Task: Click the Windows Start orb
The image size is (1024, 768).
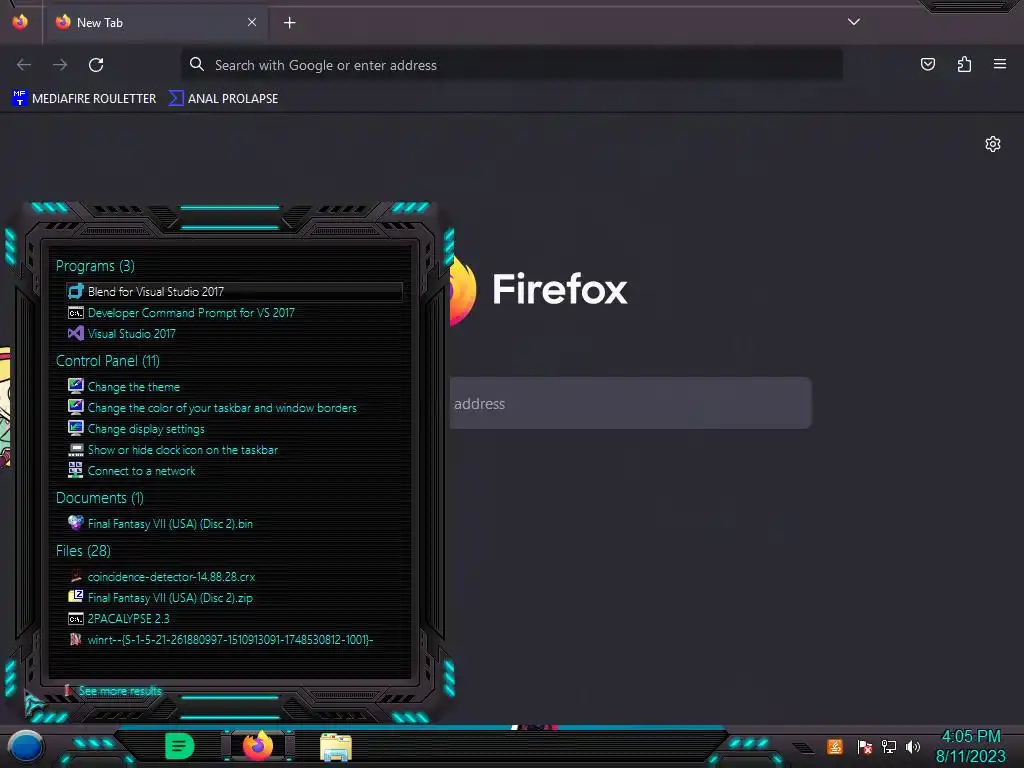Action: pos(25,747)
